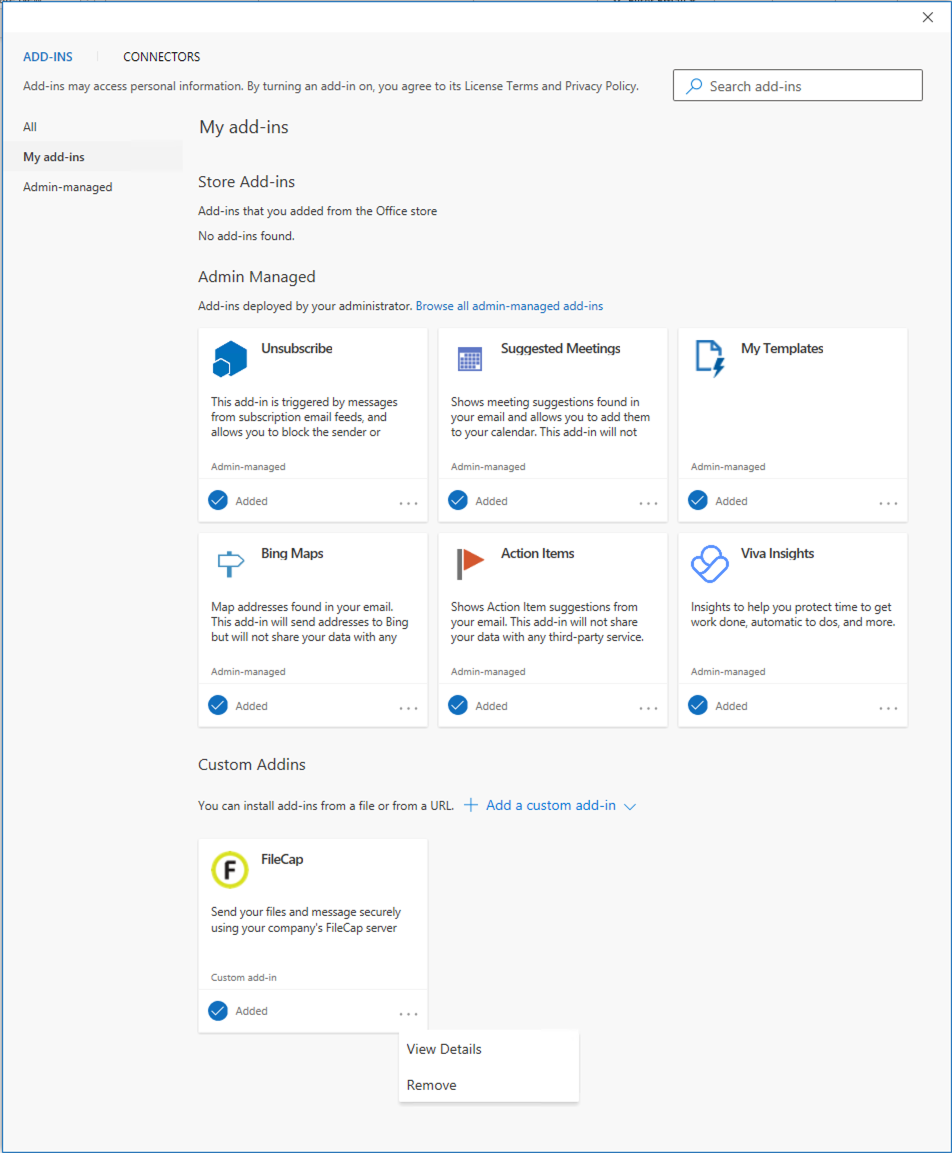Toggle the Added checkmark on Bing Maps
952x1153 pixels.
(x=217, y=705)
